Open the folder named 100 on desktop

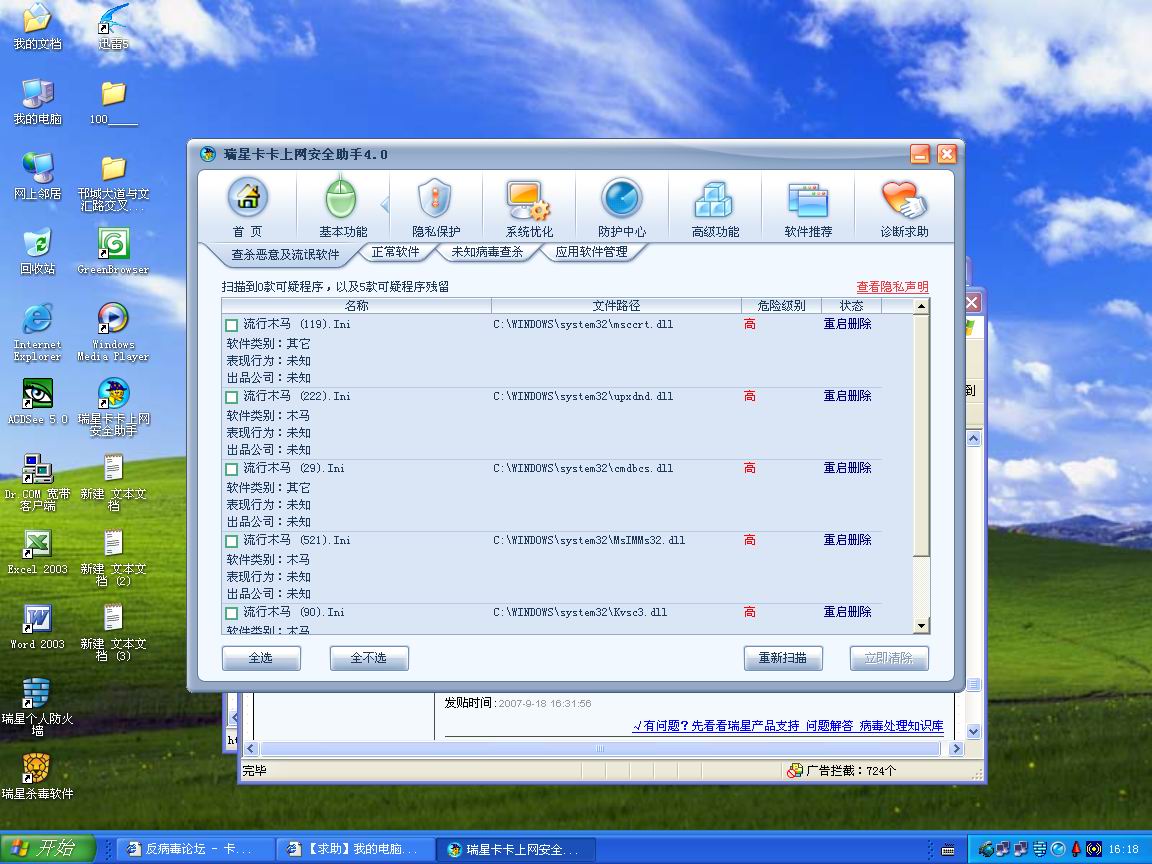tap(113, 101)
